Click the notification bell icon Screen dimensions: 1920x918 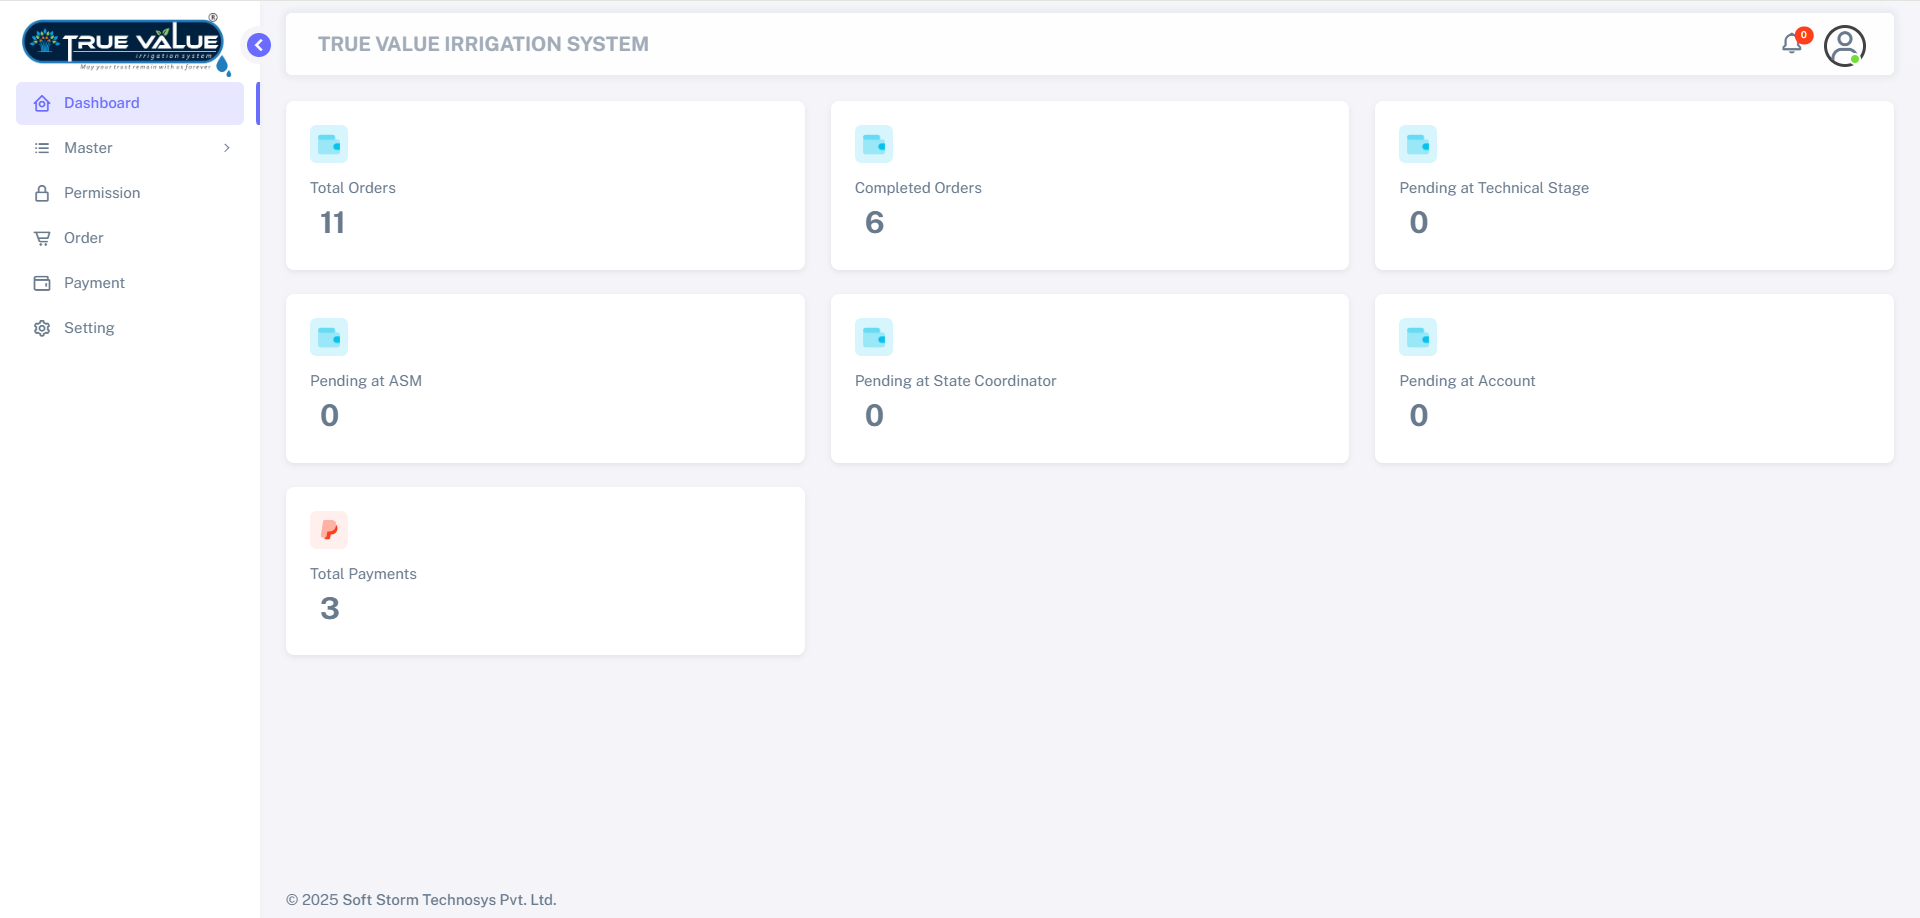click(1792, 45)
